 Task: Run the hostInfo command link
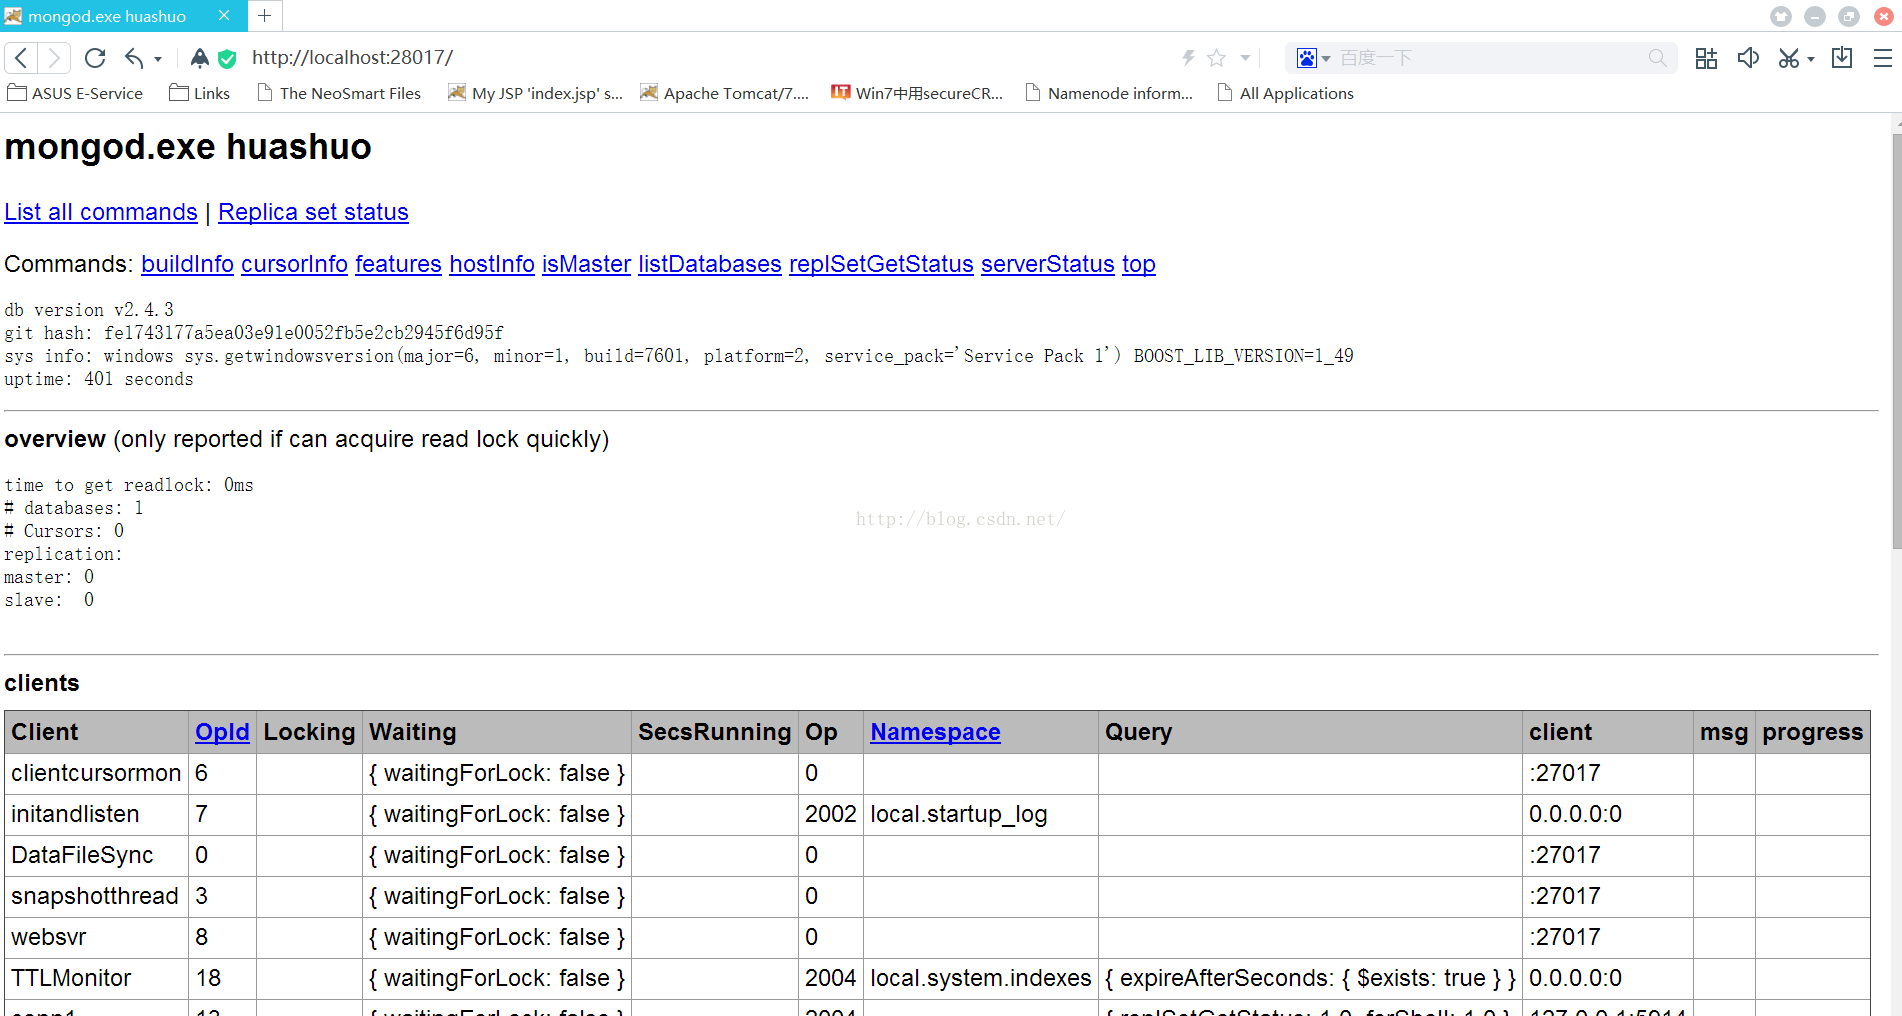coord(492,264)
